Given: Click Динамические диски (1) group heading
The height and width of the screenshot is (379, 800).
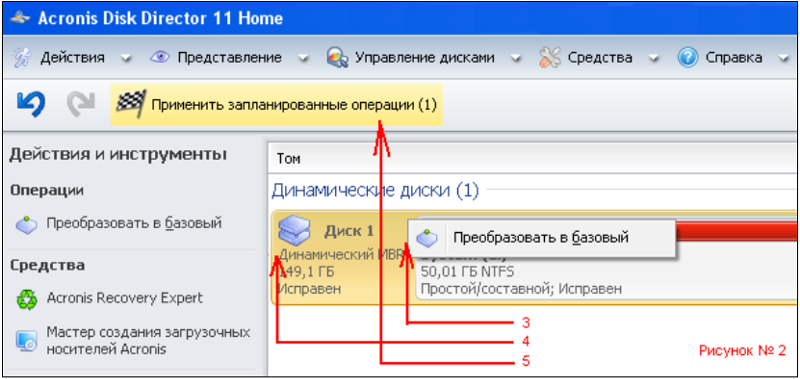Looking at the screenshot, I should [375, 191].
